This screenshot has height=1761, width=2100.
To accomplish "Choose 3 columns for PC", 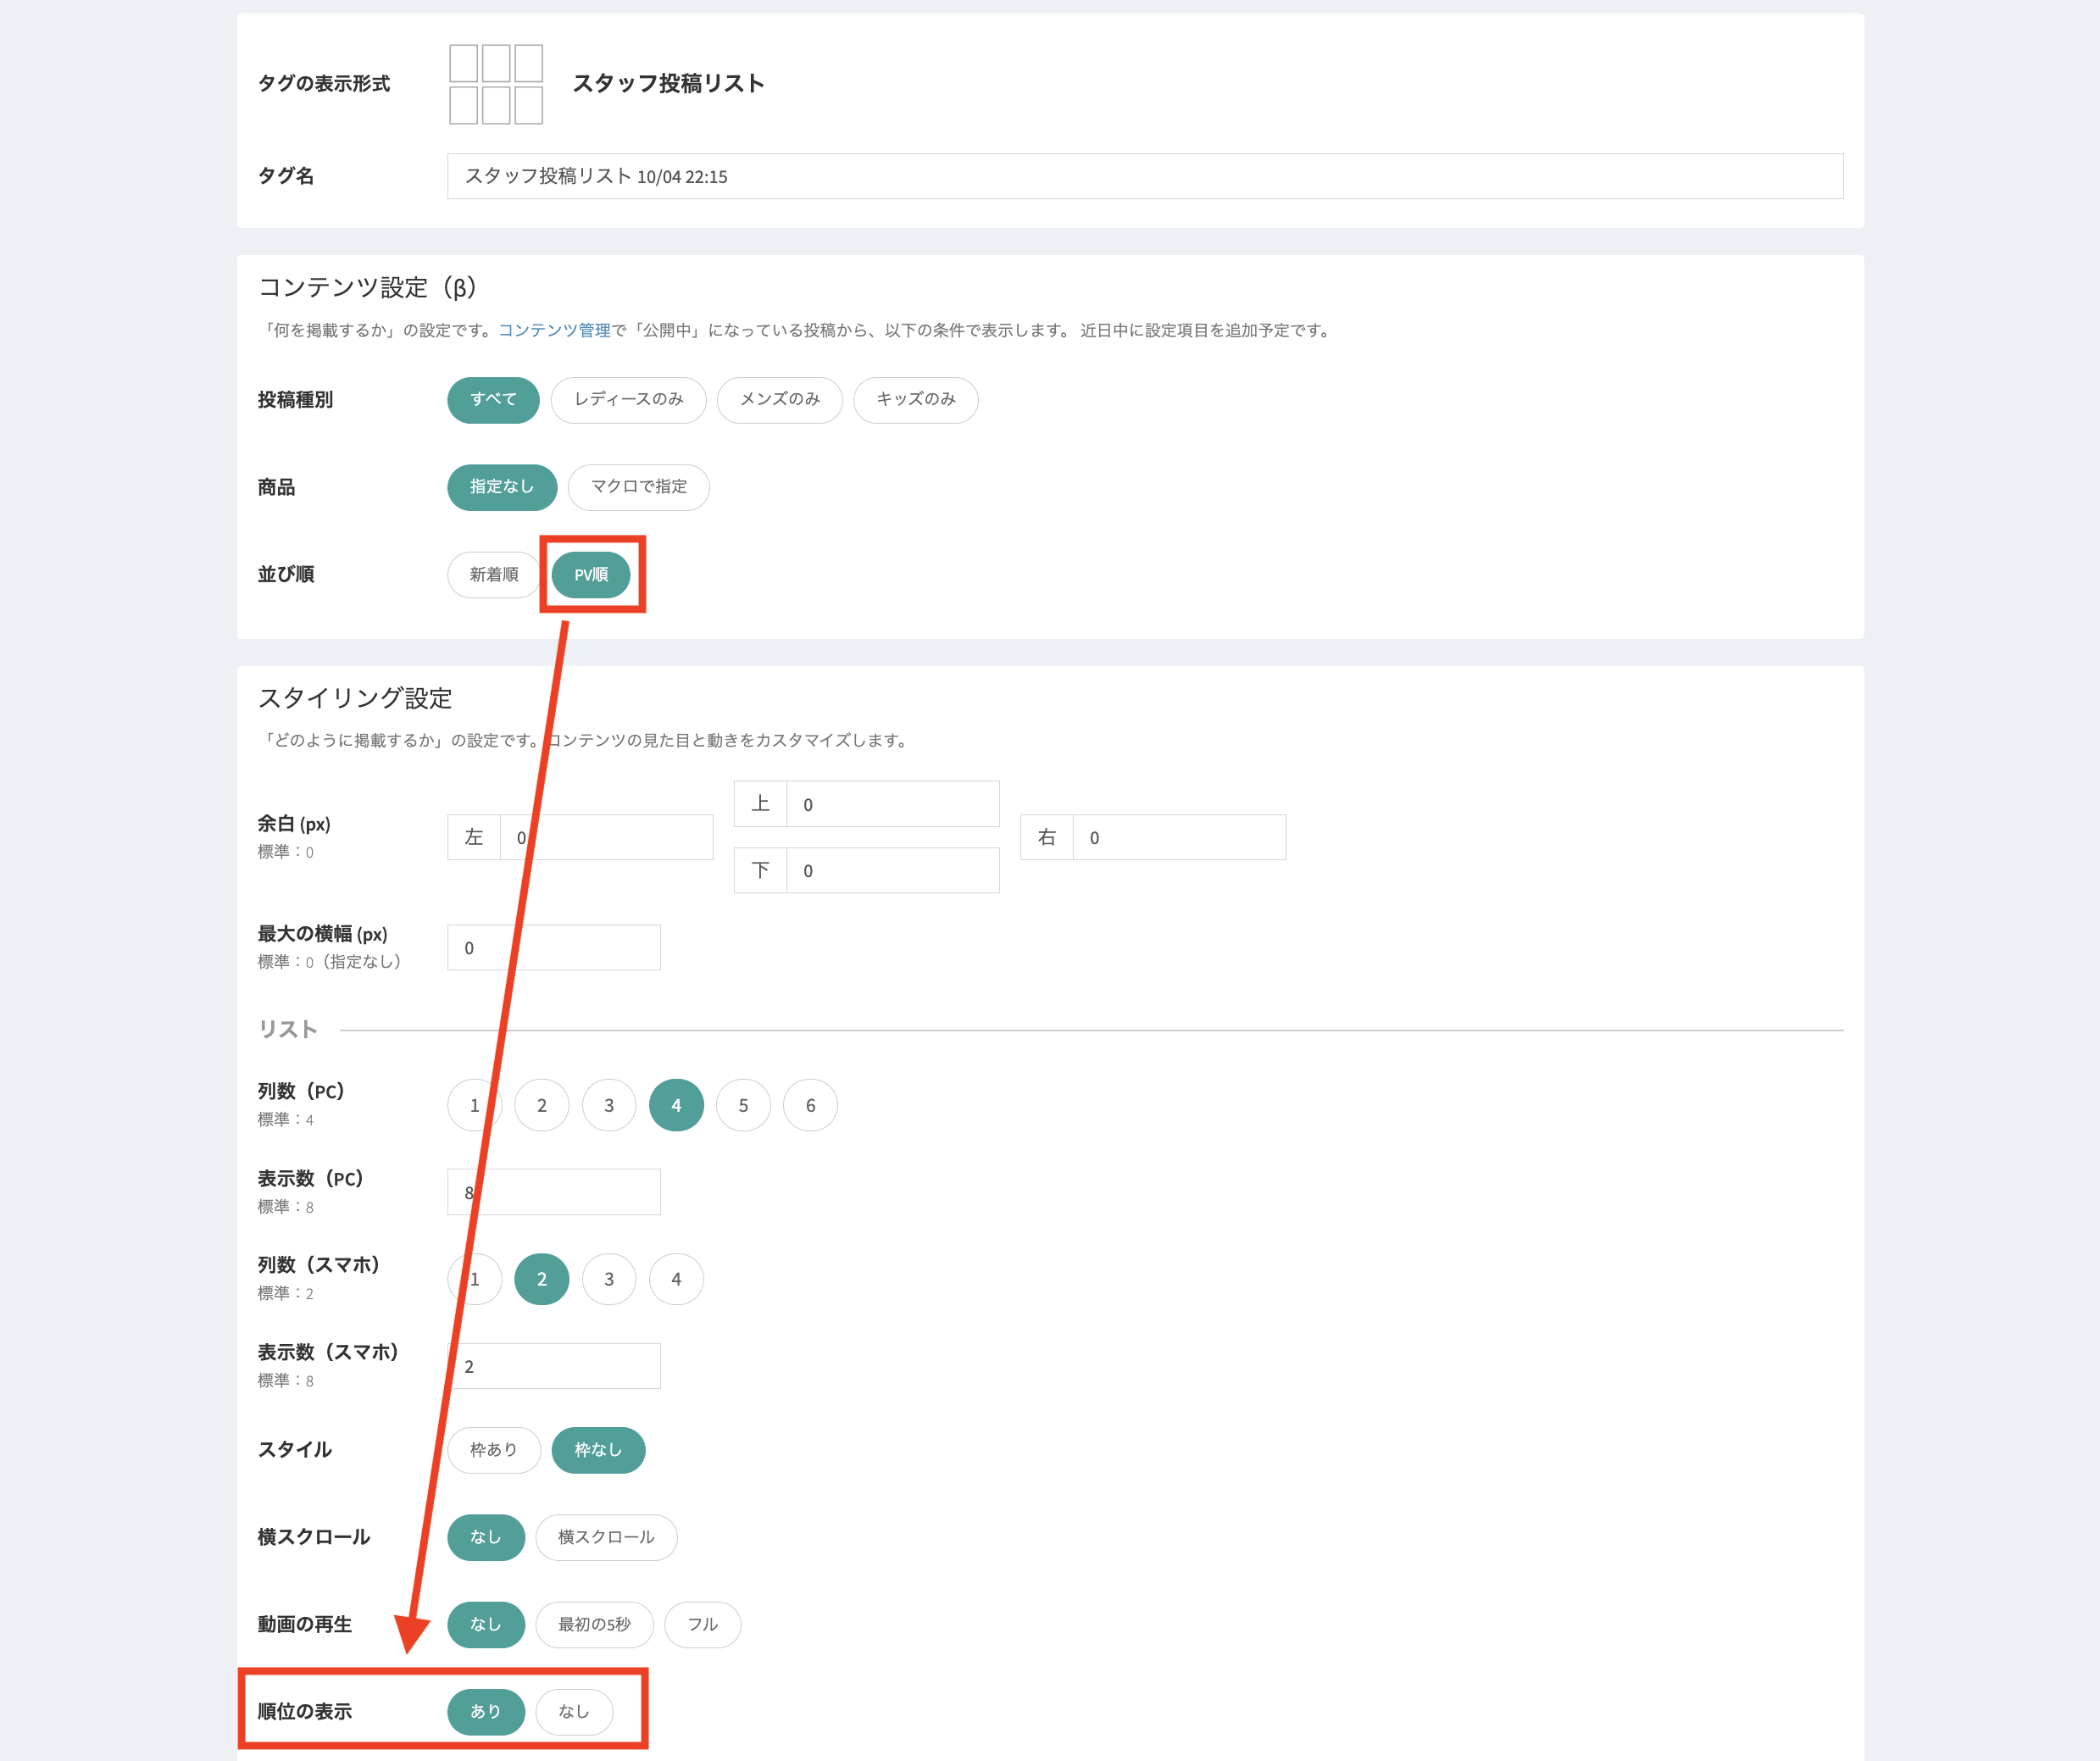I will point(609,1105).
